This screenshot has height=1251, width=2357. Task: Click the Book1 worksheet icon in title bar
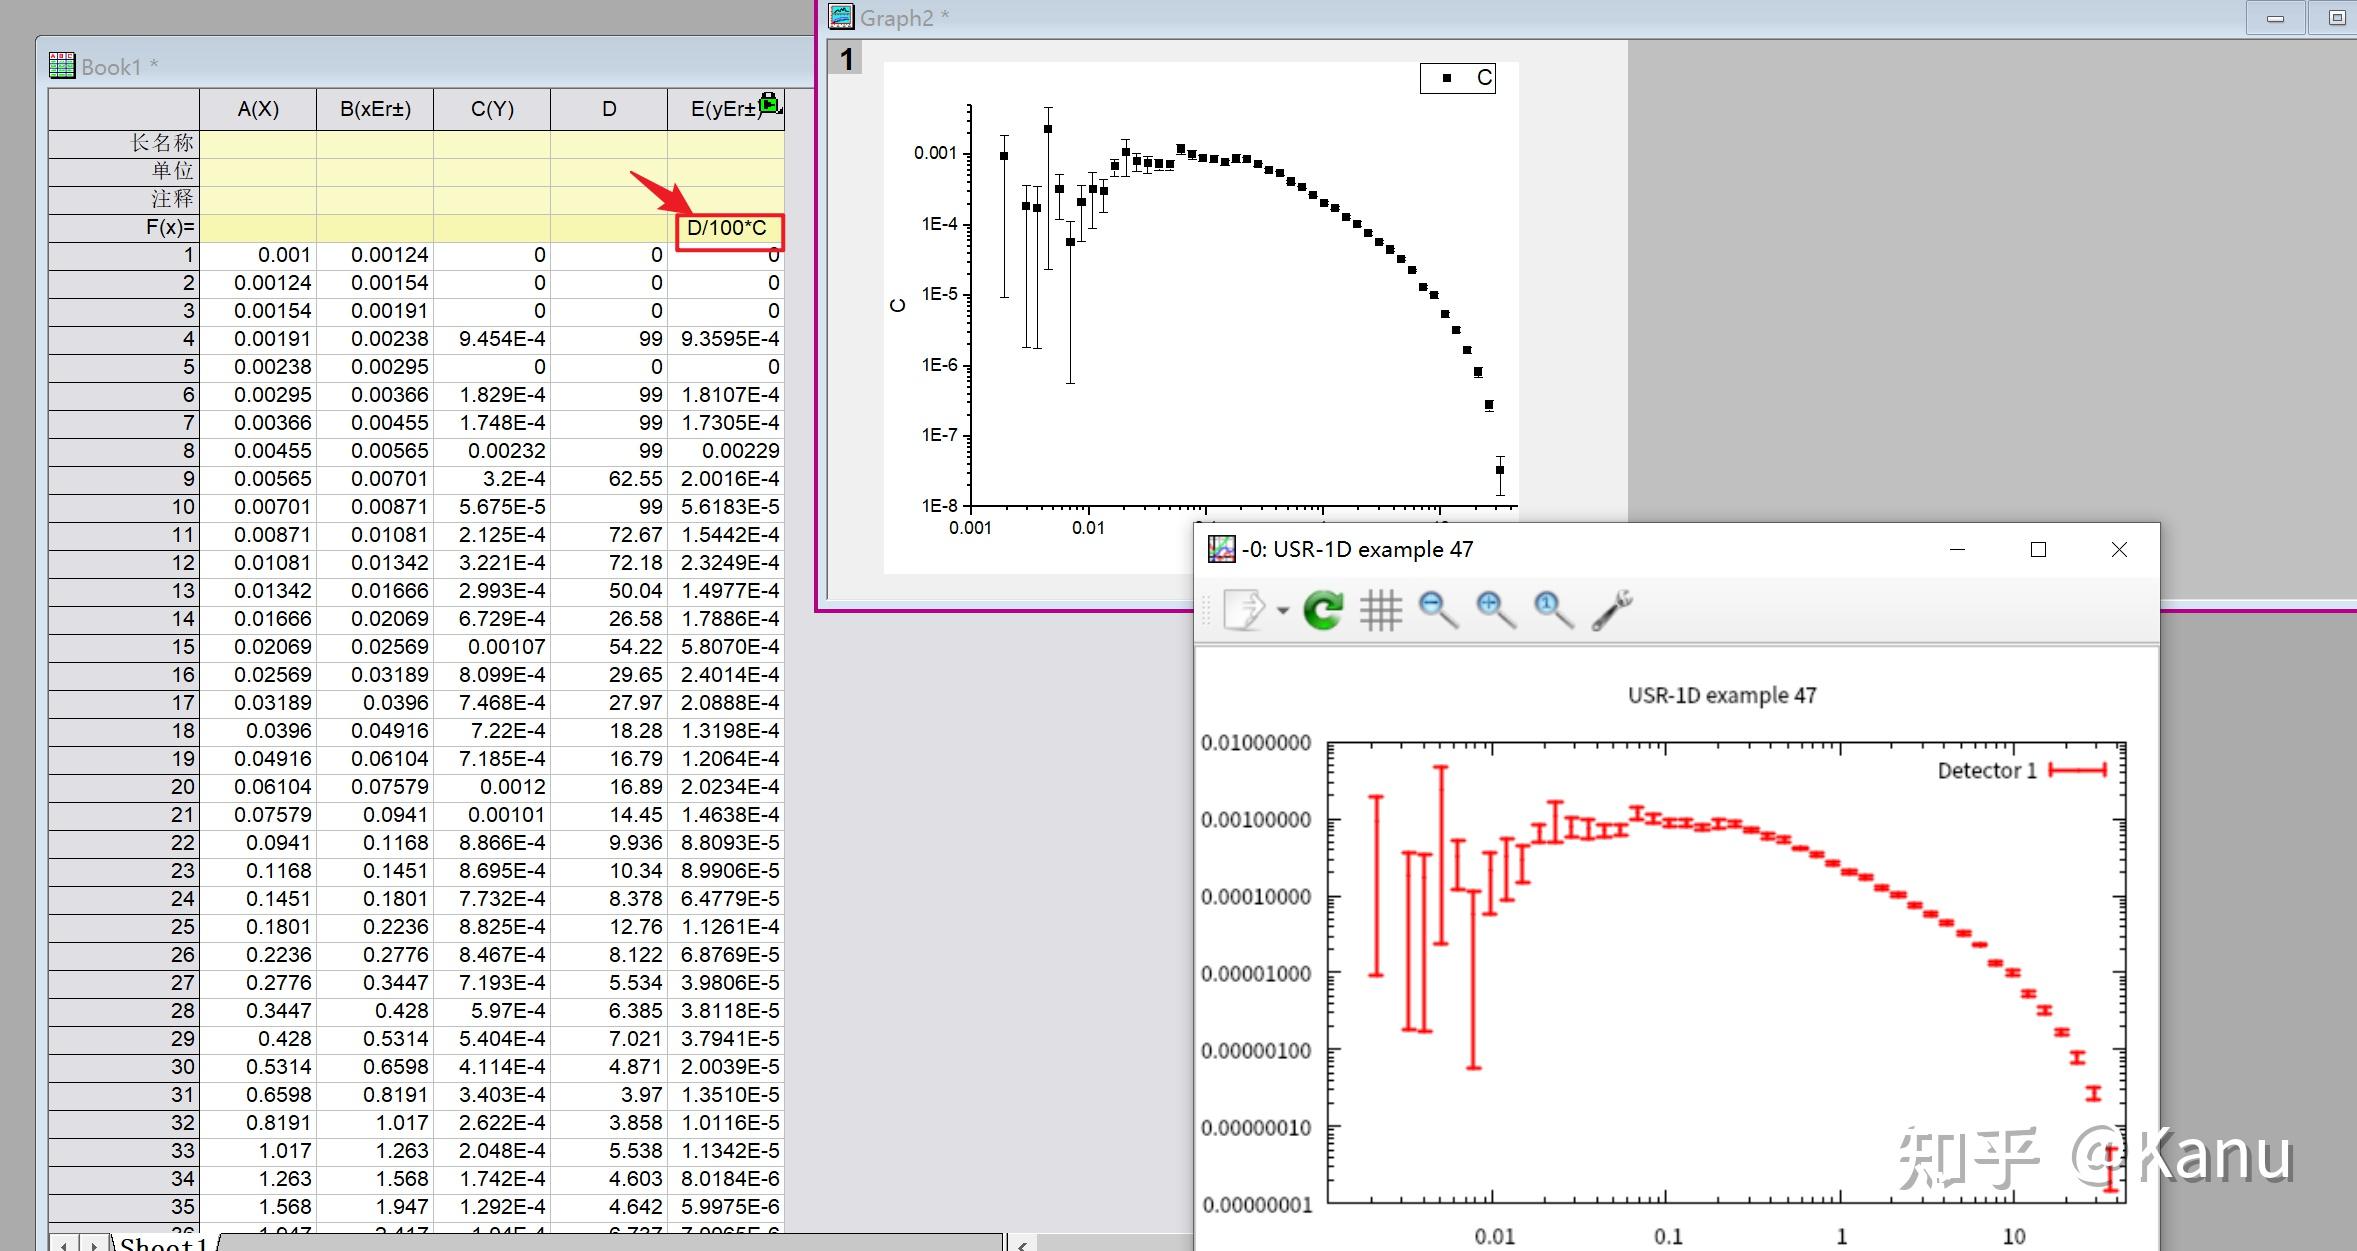62,66
